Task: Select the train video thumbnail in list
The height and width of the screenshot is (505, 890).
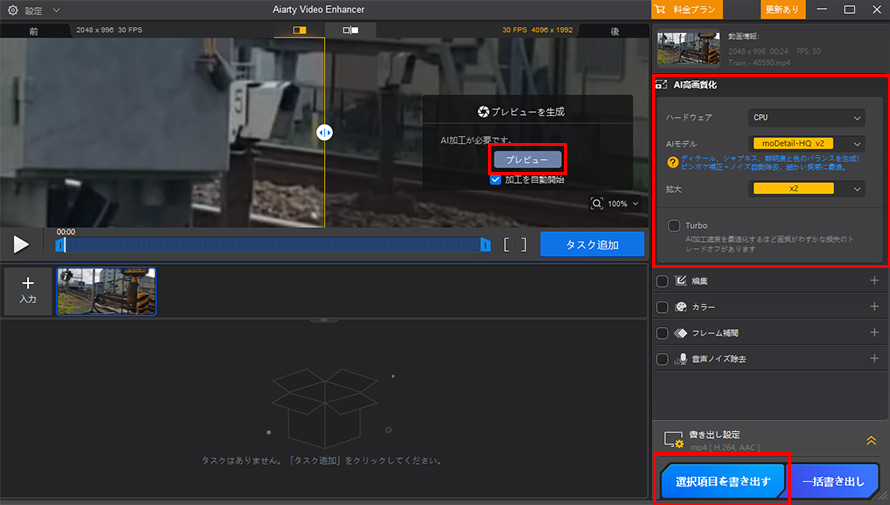Action: (106, 292)
